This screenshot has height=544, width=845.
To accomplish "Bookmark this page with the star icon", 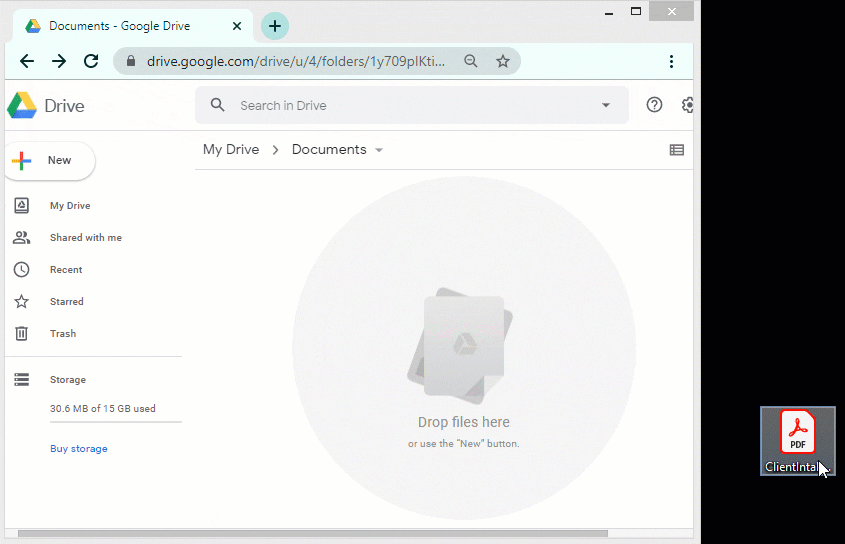I will 503,61.
